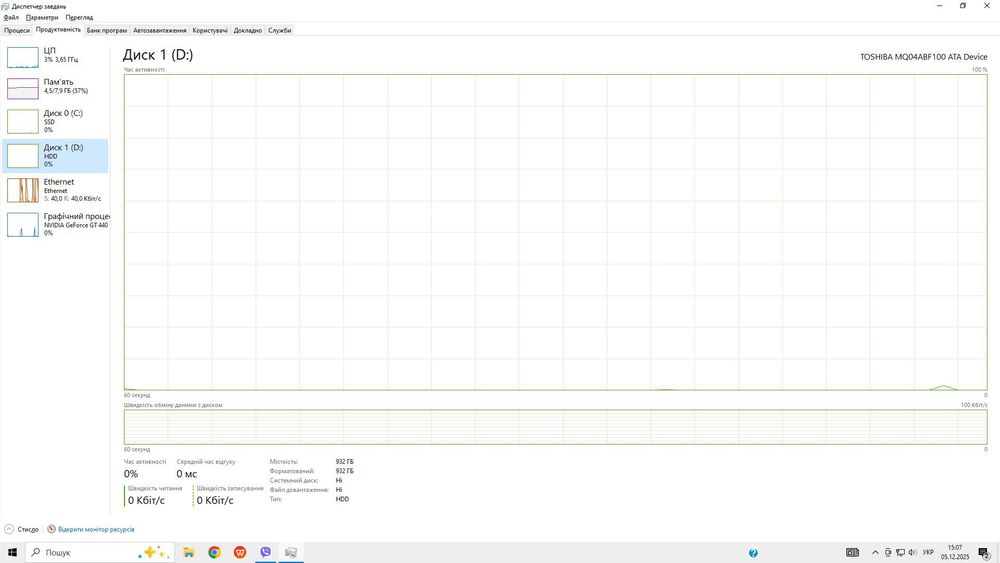The width and height of the screenshot is (1000, 563).
Task: Open Google Chrome from the taskbar
Action: coord(214,552)
